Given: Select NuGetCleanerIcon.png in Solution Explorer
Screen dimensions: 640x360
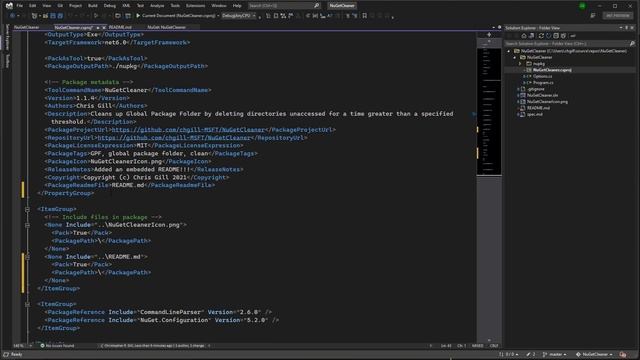Looking at the screenshot, I should [x=547, y=102].
